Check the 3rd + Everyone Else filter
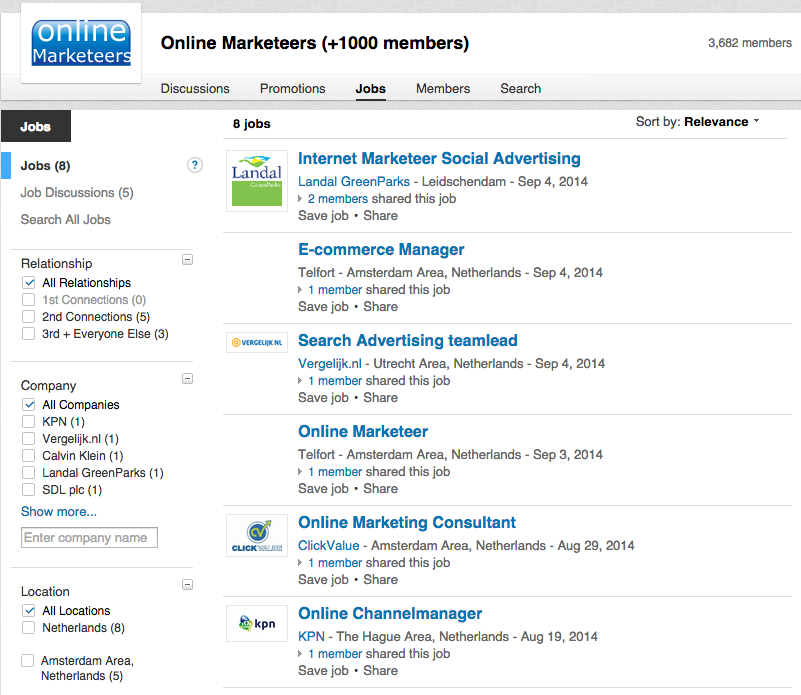This screenshot has height=695, width=801. (29, 334)
